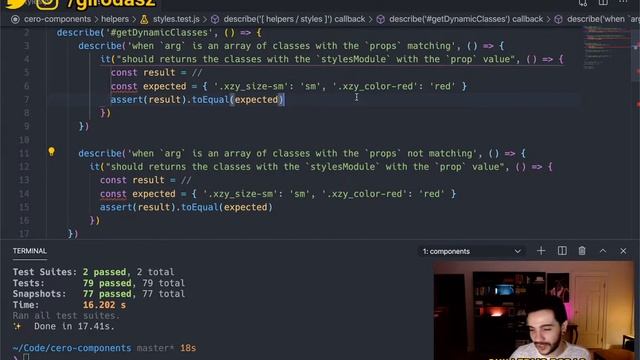Switch to the TERMINAL panel tab
Image resolution: width=640 pixels, height=360 pixels.
click(29, 251)
